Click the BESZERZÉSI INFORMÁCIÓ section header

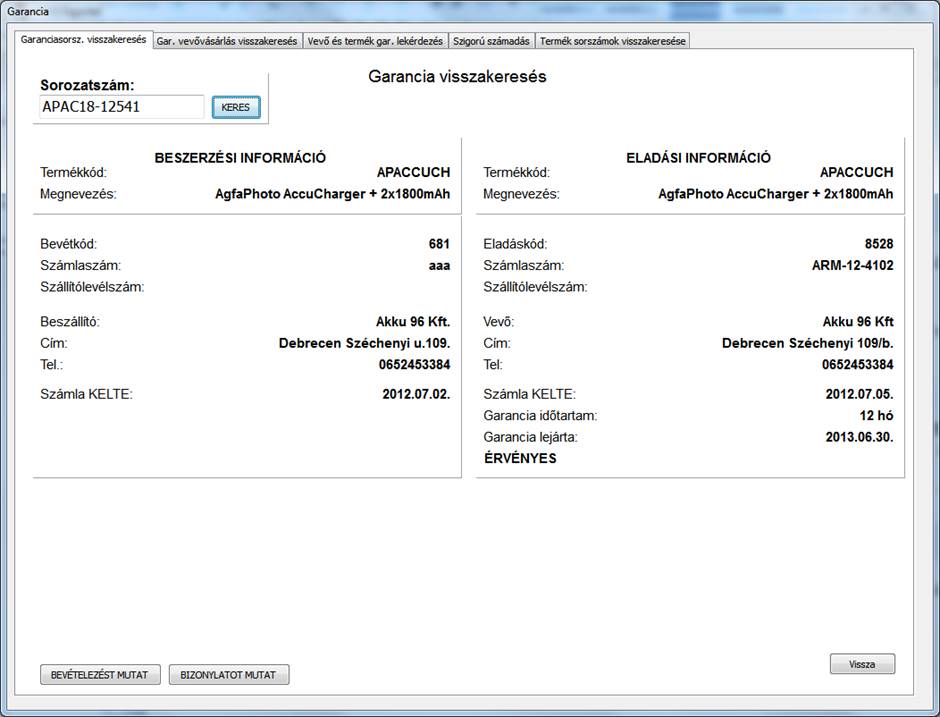pos(240,158)
